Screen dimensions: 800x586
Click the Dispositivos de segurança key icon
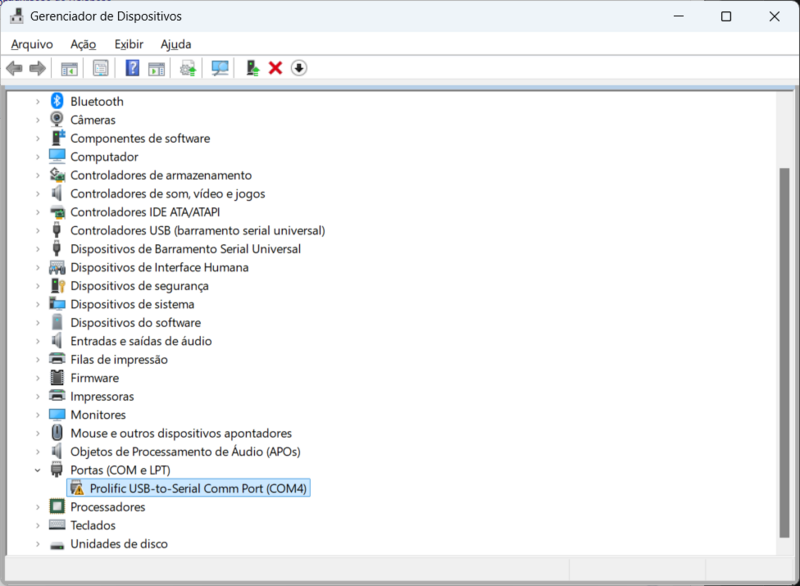pos(58,286)
